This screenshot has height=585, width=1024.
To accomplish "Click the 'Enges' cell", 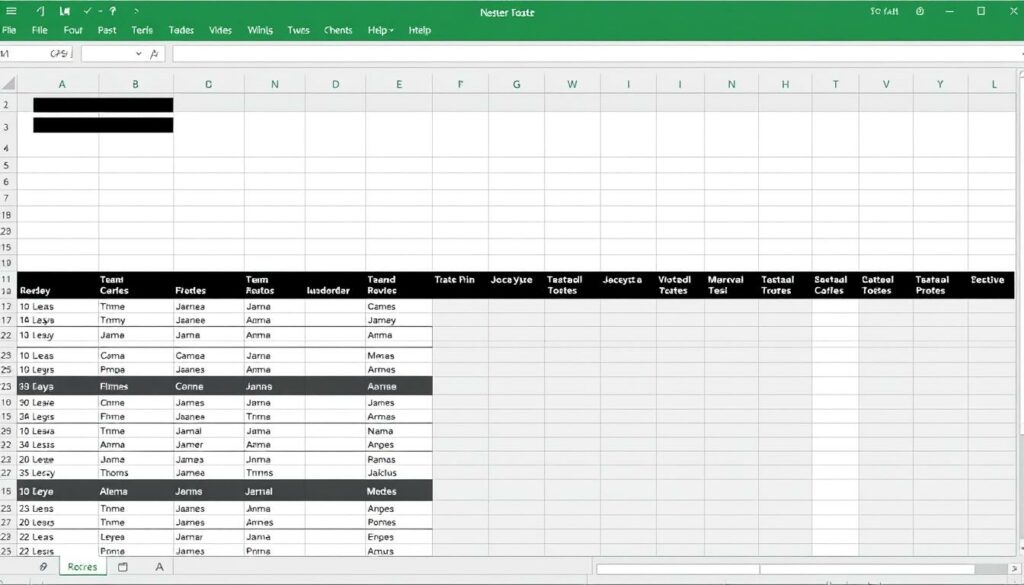I will (381, 537).
